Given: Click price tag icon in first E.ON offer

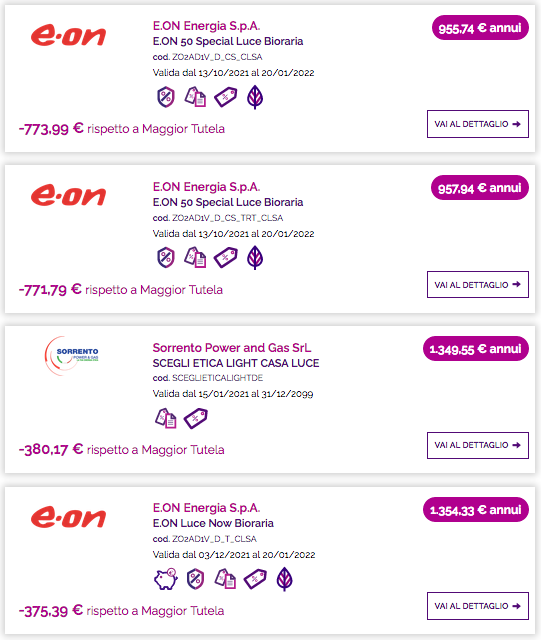Looking at the screenshot, I should [226, 98].
